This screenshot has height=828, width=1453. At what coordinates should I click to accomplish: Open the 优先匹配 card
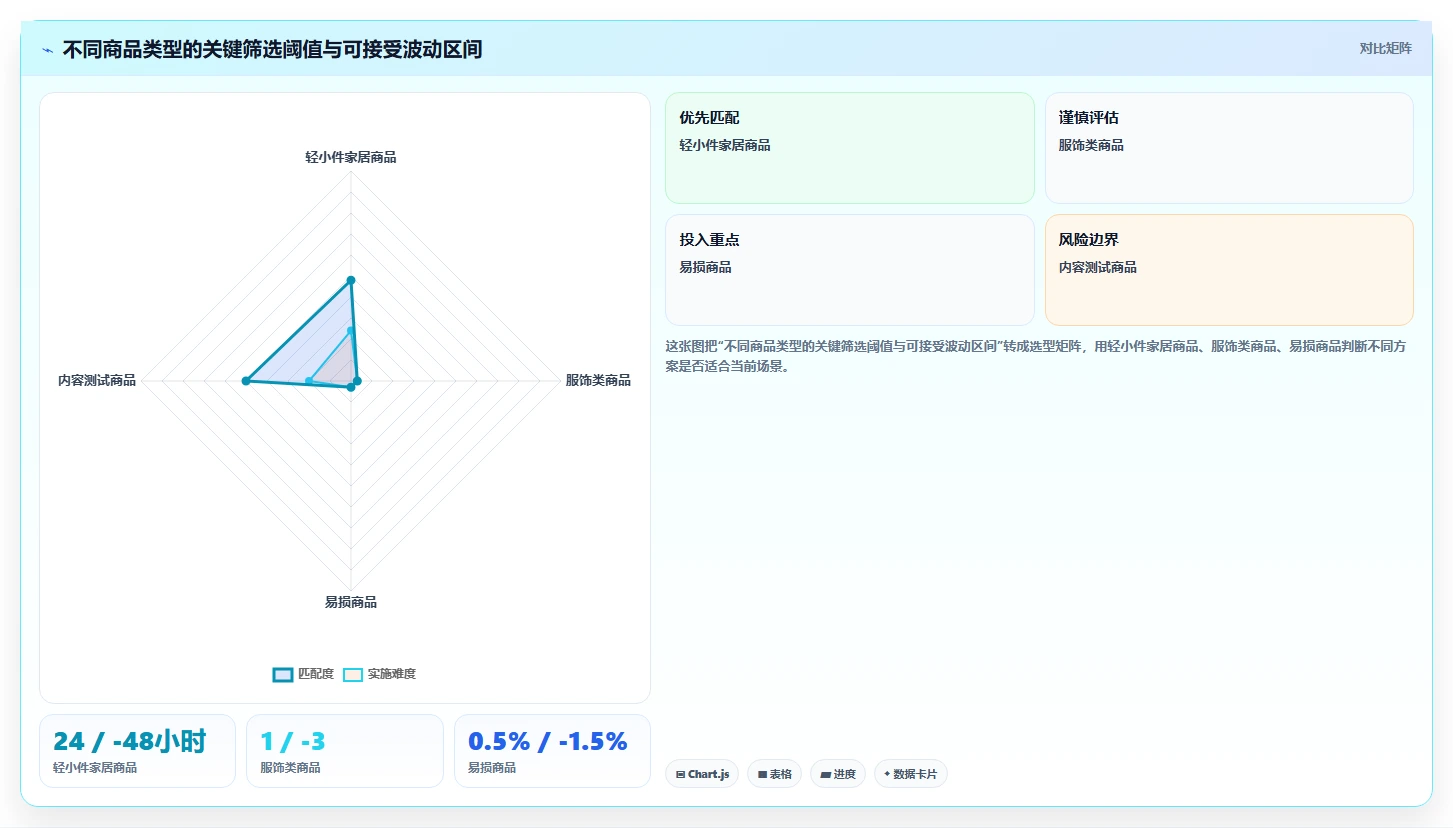(x=850, y=148)
